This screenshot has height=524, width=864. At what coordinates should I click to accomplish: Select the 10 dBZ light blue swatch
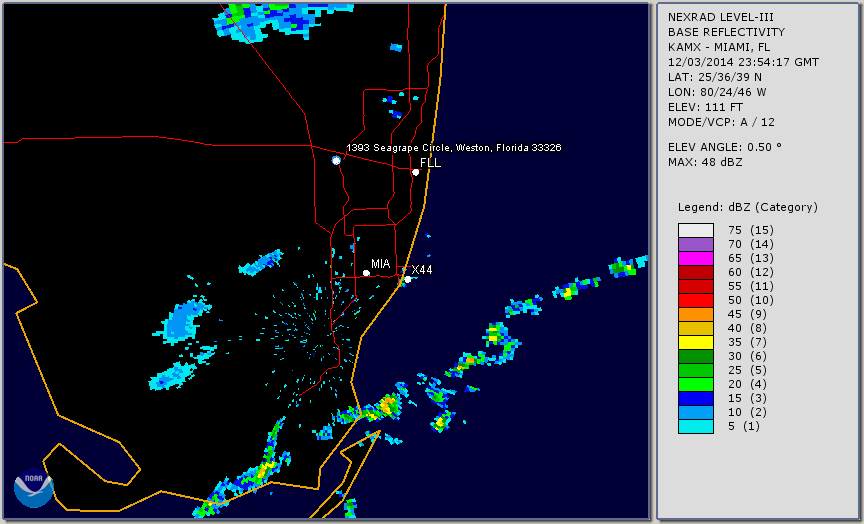(x=696, y=412)
